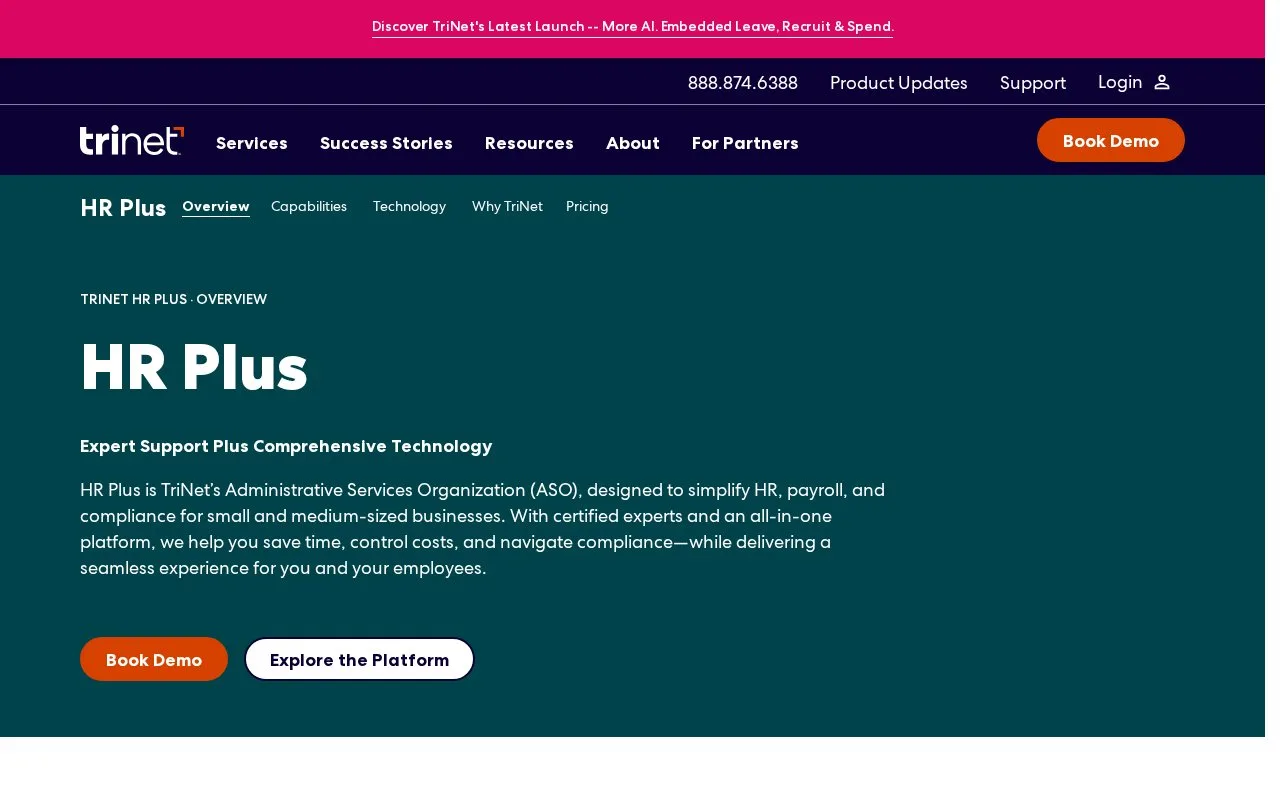Open the TriNet latest launch banner link

click(x=633, y=27)
